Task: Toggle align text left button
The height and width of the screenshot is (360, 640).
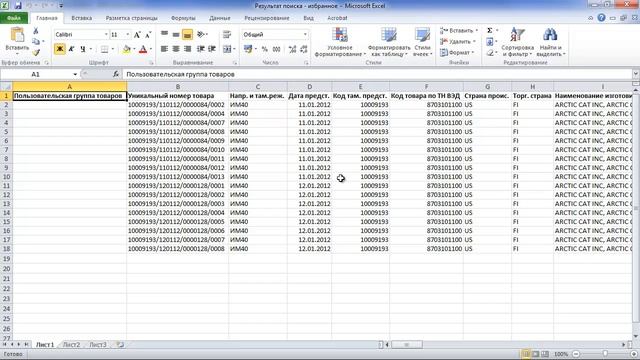Action: (x=164, y=49)
